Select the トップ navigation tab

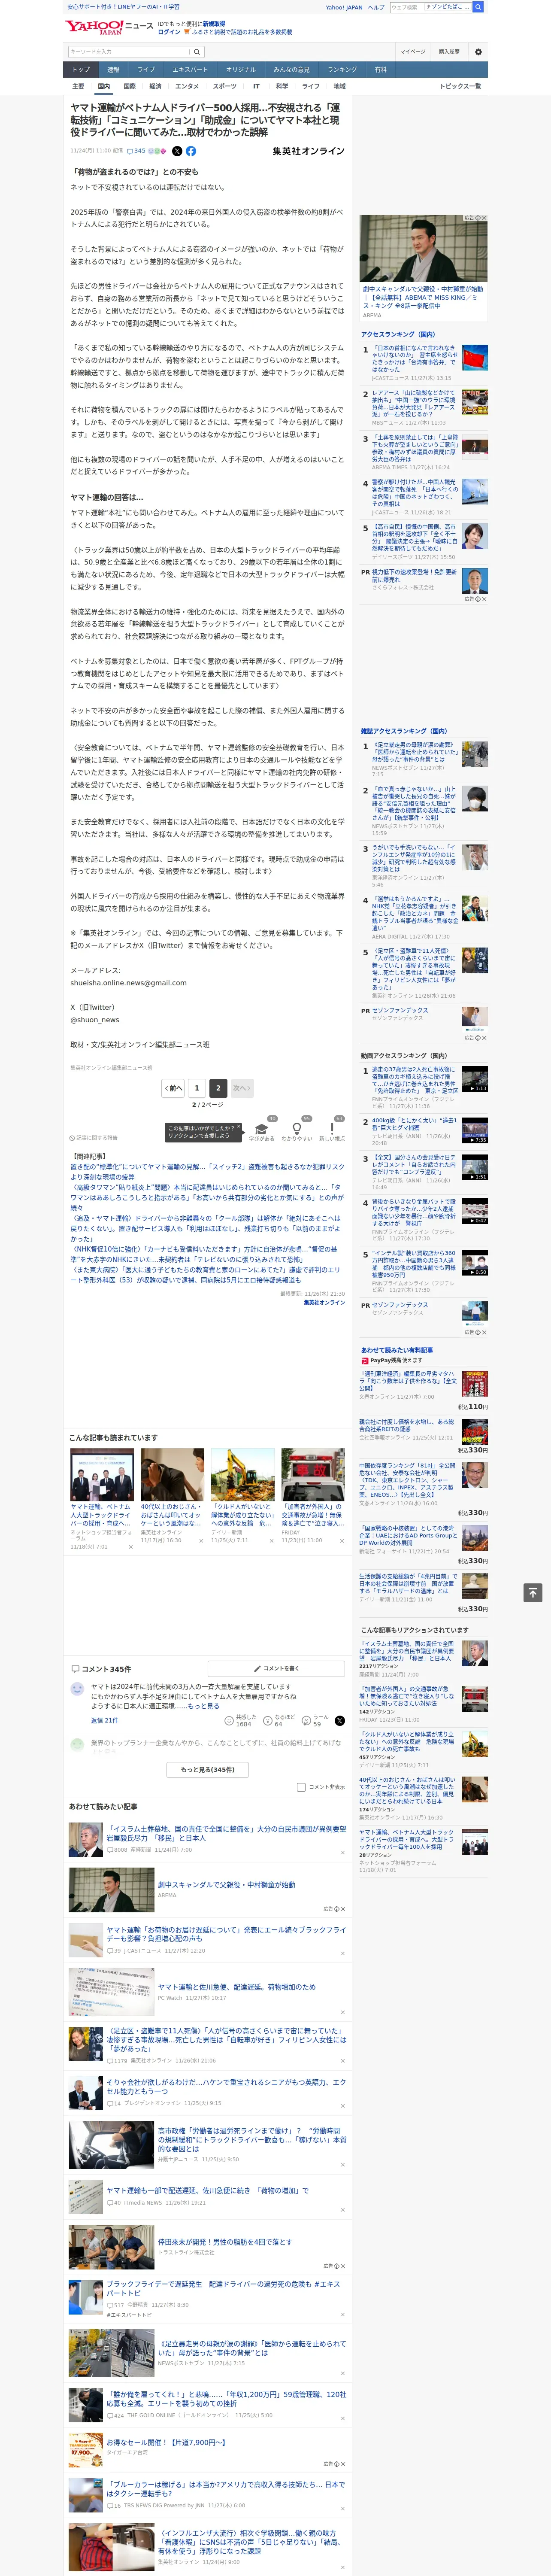(81, 70)
